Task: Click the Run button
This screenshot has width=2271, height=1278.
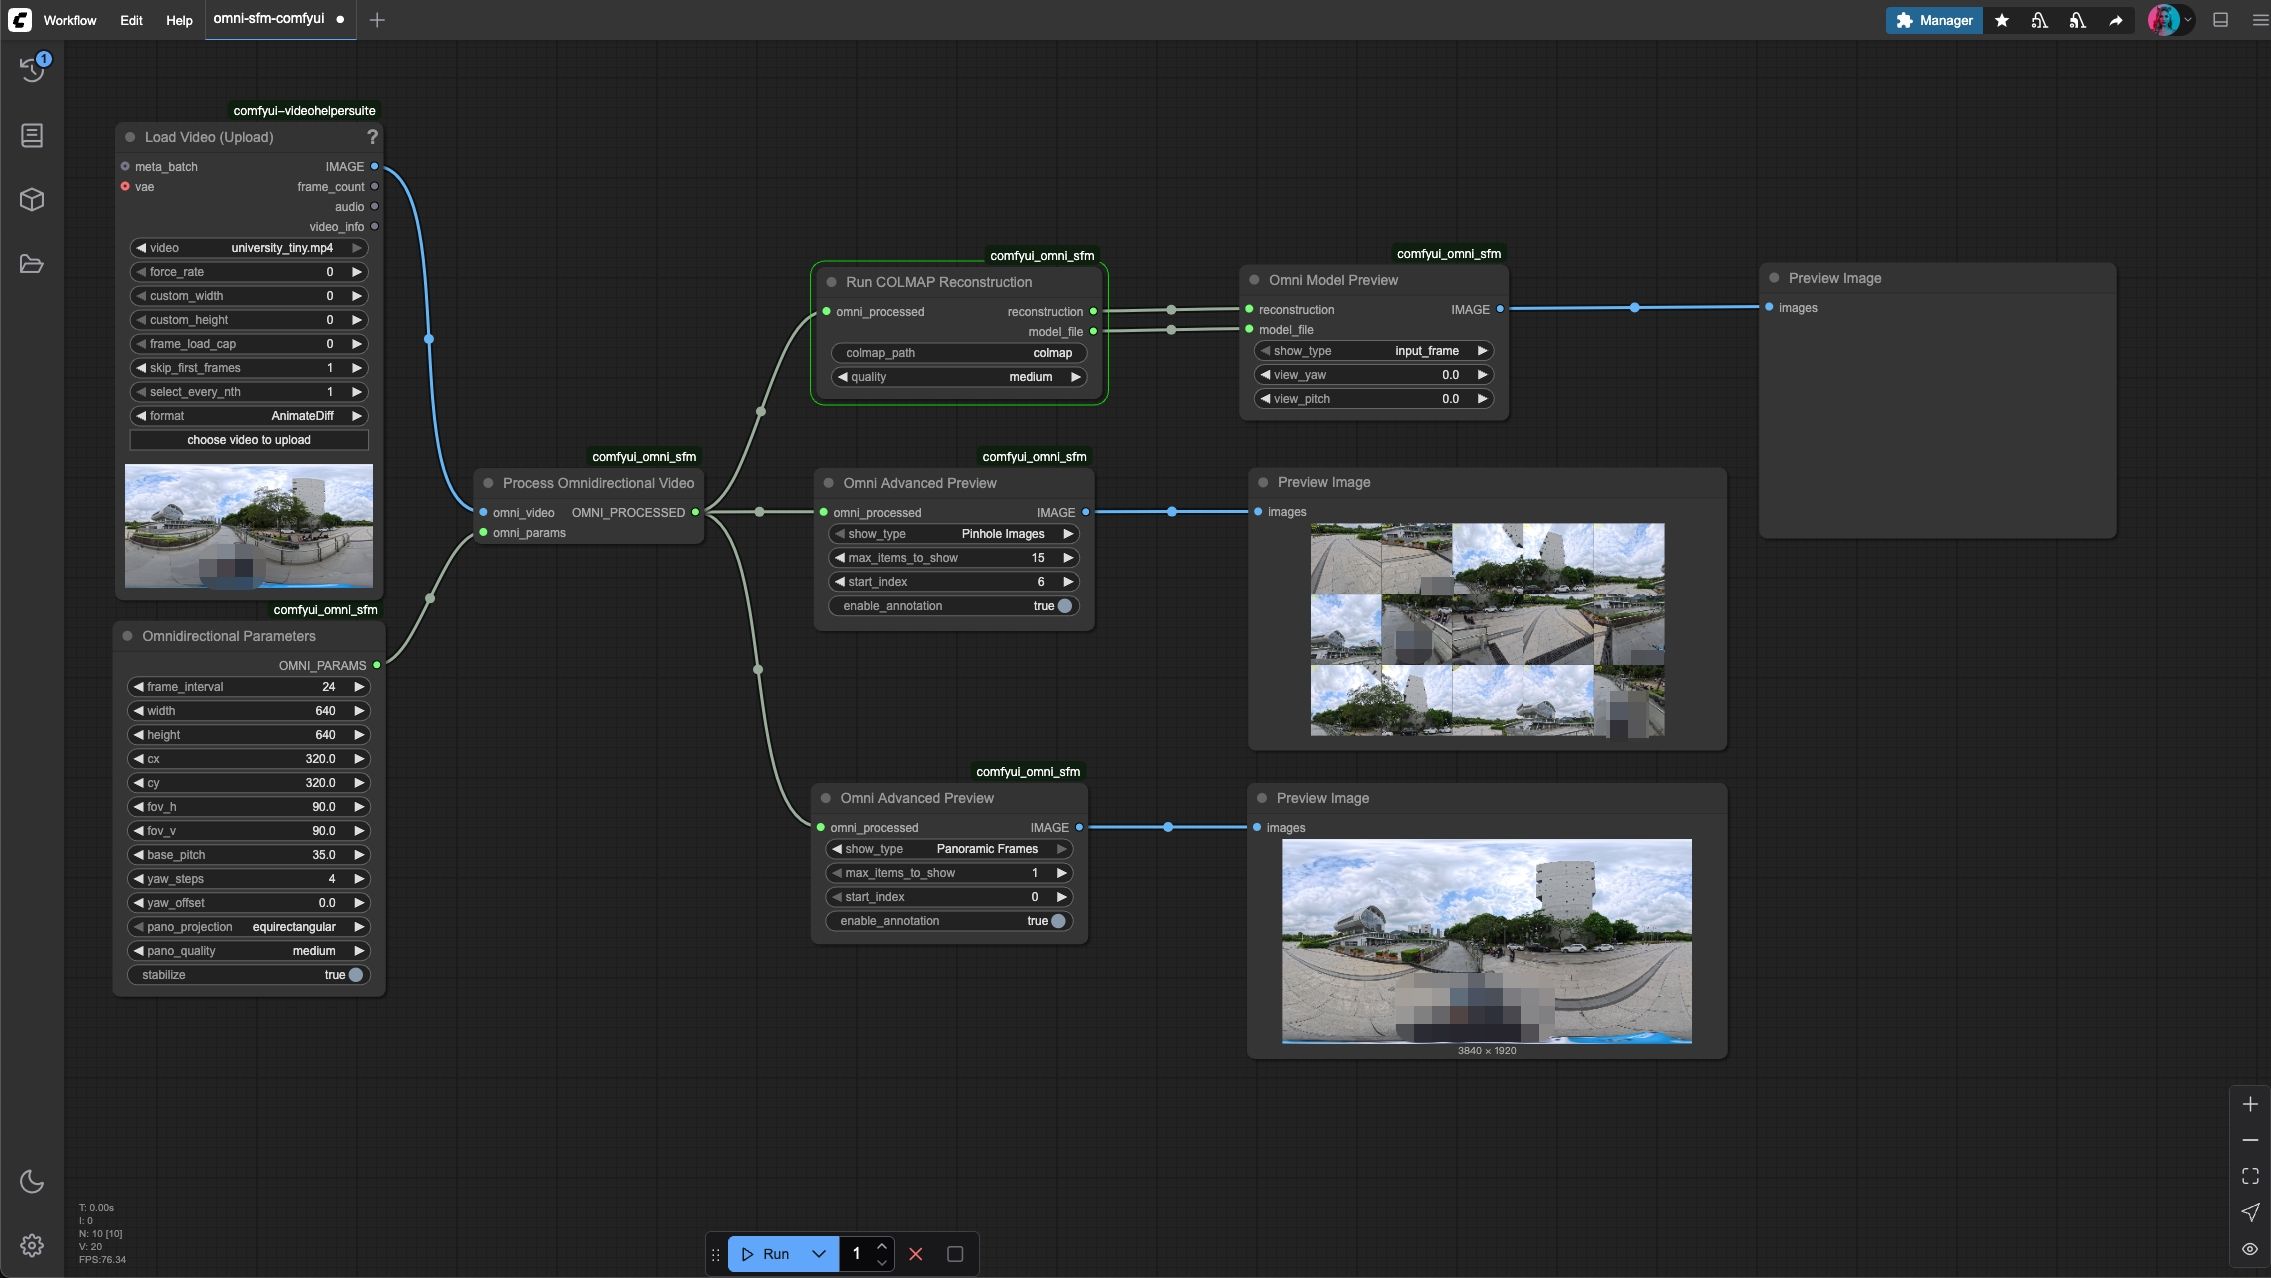Action: coord(767,1254)
